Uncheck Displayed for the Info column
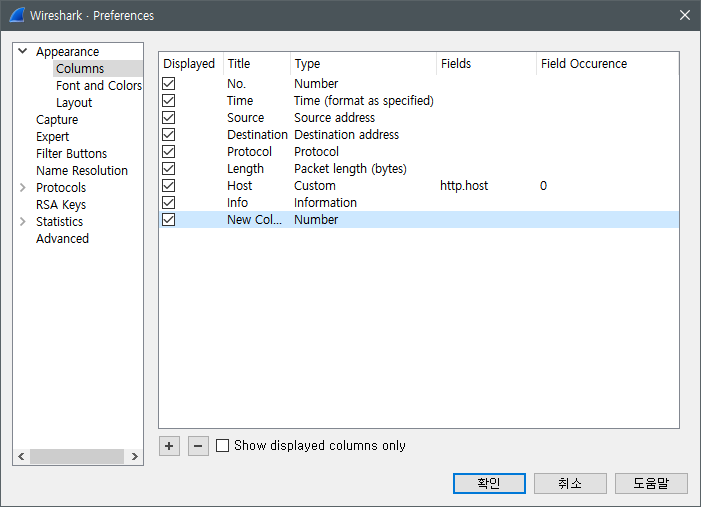 (169, 203)
